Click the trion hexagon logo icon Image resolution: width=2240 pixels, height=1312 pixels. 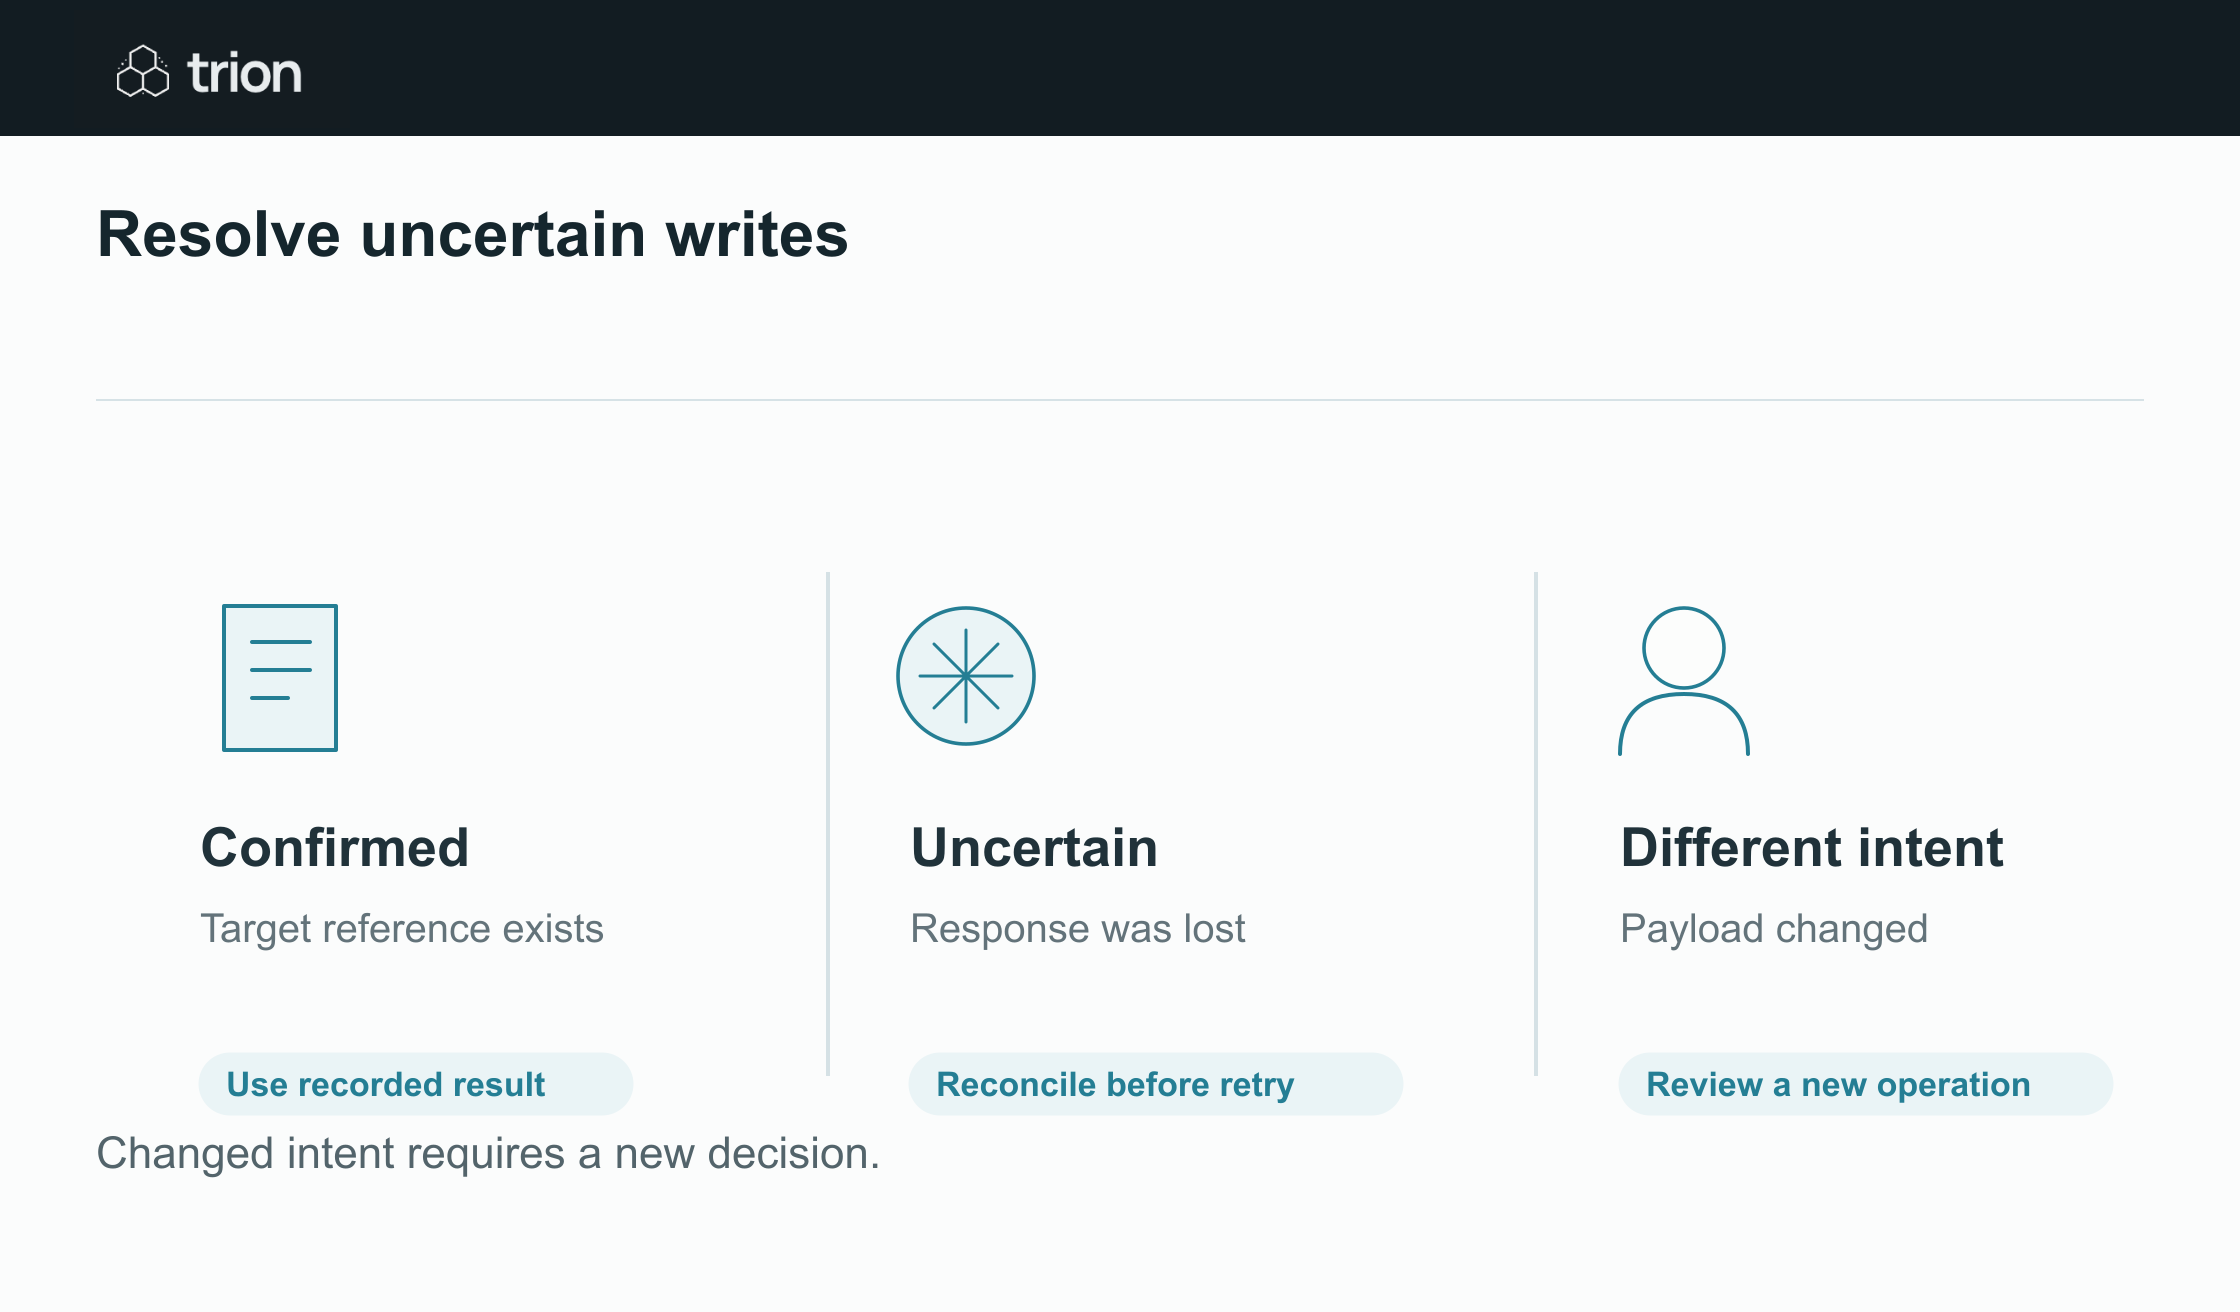pos(143,71)
